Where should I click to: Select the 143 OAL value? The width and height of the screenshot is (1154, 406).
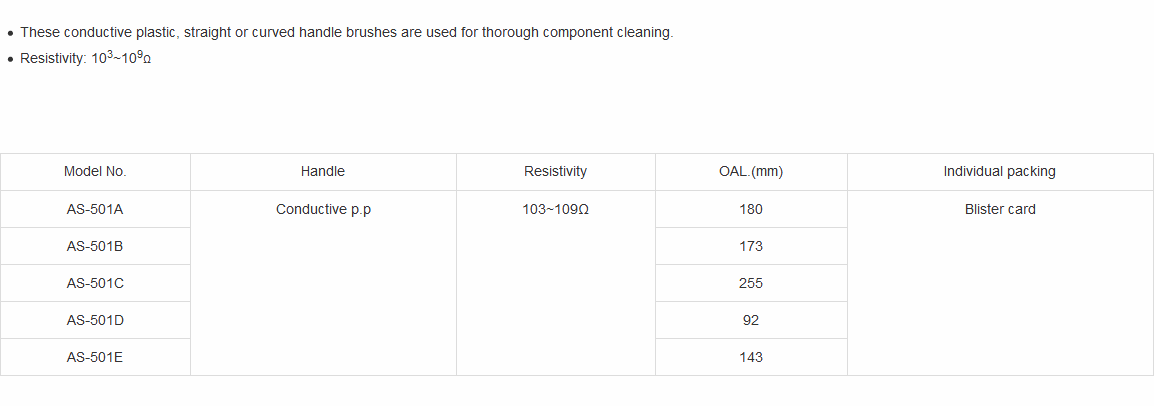pyautogui.click(x=751, y=357)
